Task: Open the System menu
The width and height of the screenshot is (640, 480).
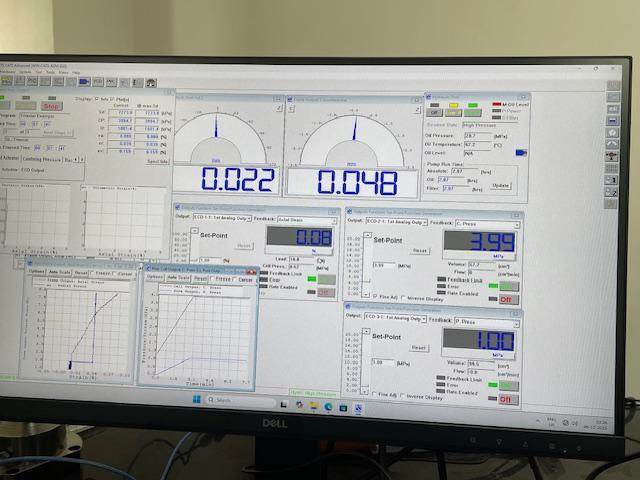Action: [x=25, y=71]
